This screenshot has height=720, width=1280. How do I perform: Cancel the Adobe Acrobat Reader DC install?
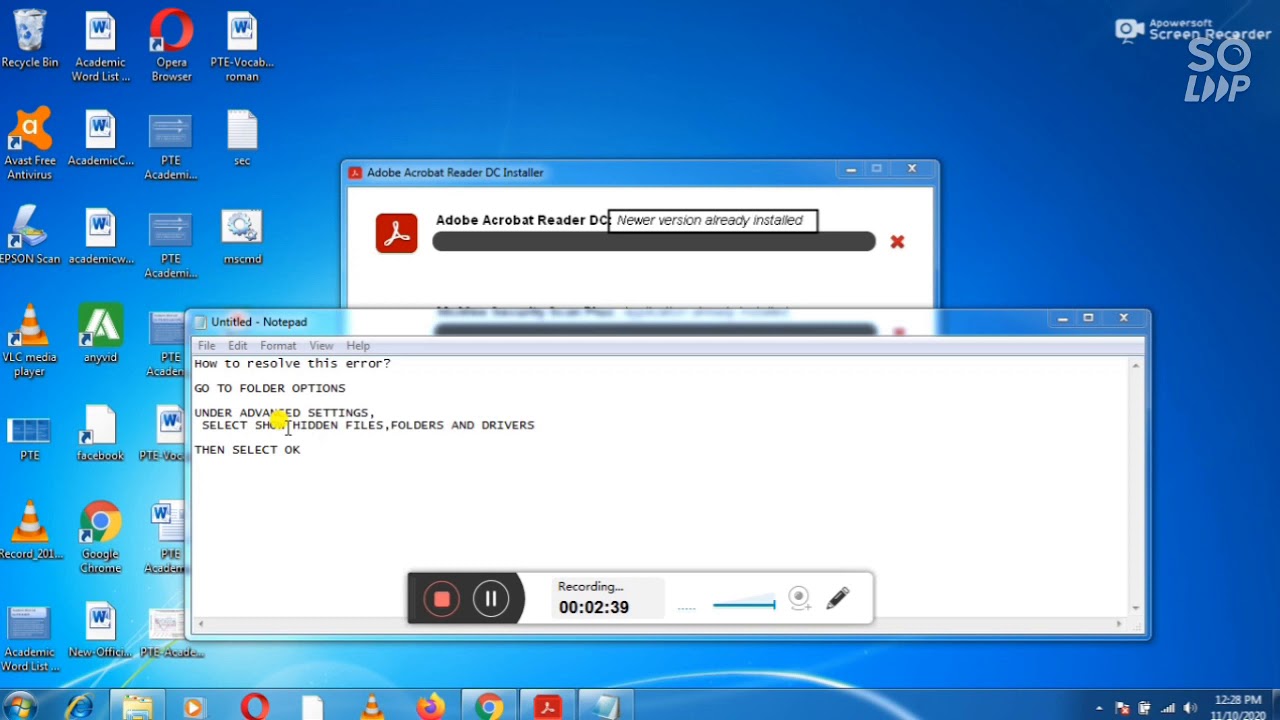point(897,242)
